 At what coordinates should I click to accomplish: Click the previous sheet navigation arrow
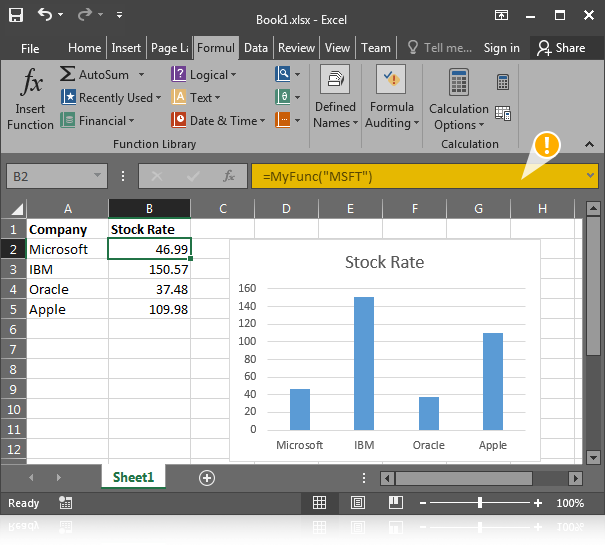(31, 477)
